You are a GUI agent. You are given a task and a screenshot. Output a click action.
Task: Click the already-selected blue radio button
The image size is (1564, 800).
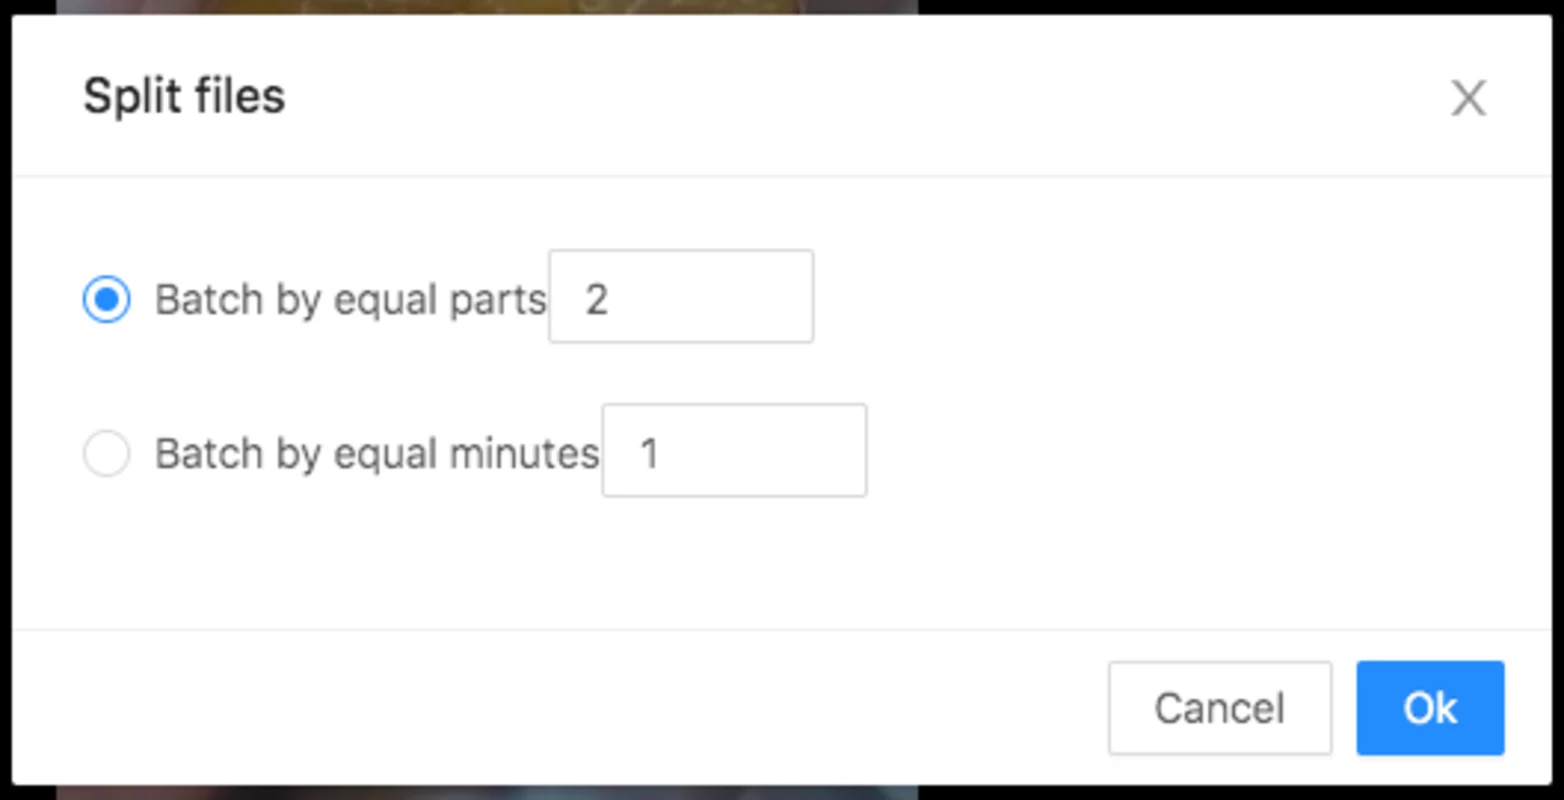point(106,299)
